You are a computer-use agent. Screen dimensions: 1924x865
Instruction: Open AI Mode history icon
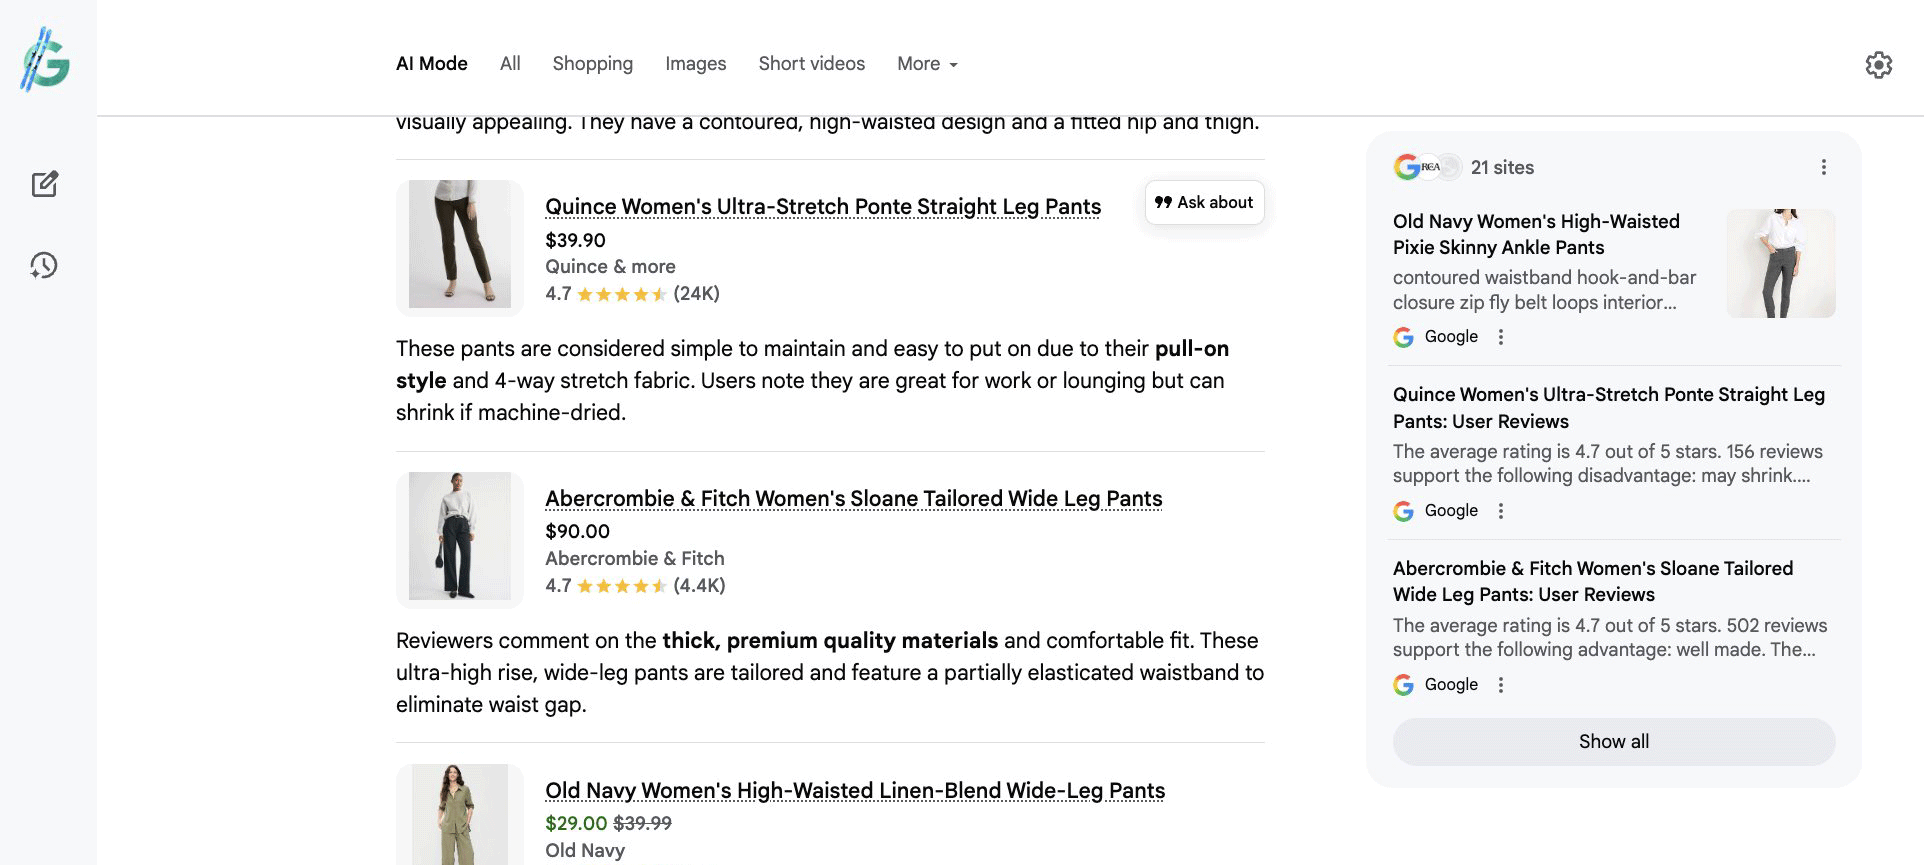44,265
